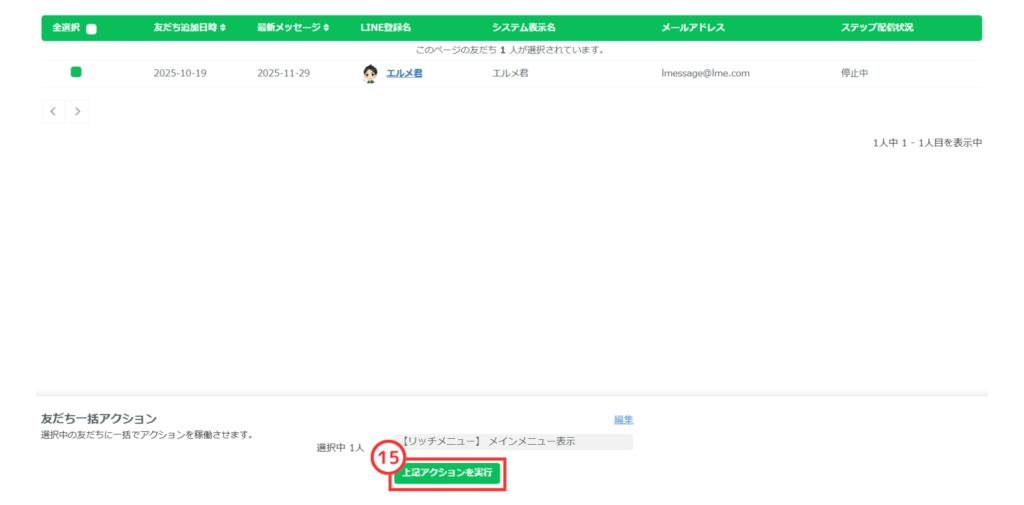
Task: Go to previous page with left chevron
Action: pos(53,111)
